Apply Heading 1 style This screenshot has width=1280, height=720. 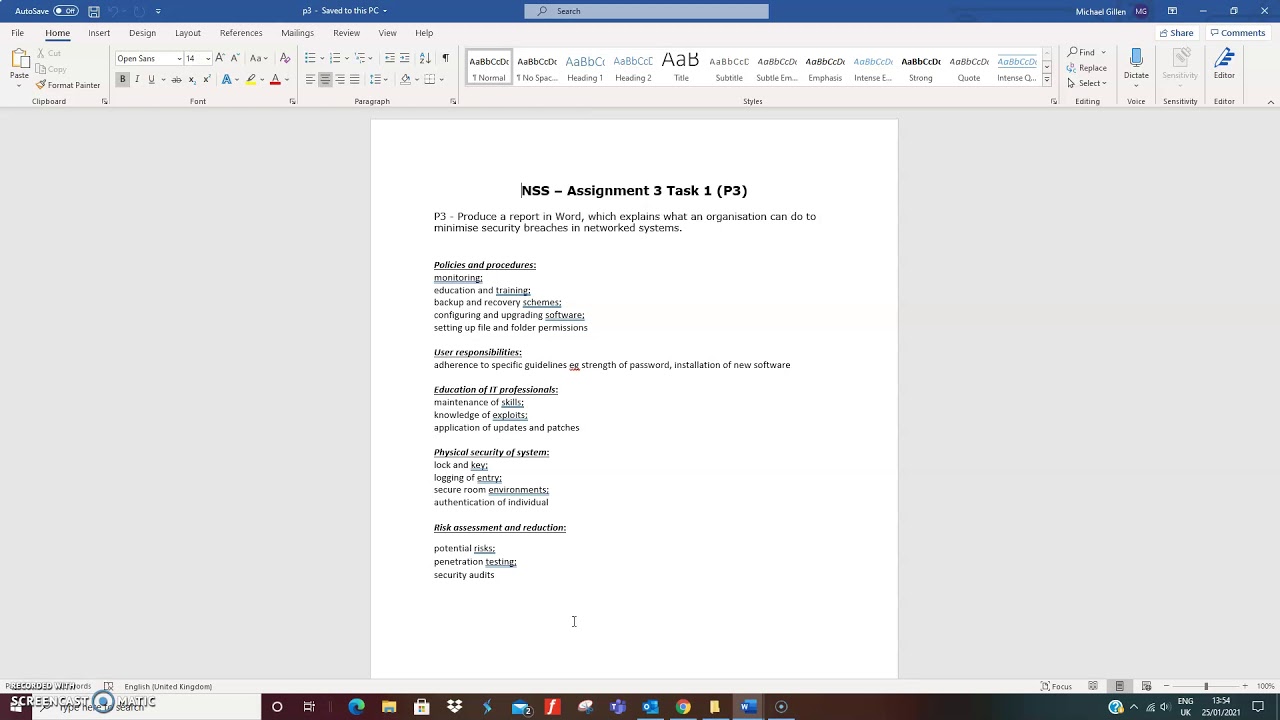585,66
